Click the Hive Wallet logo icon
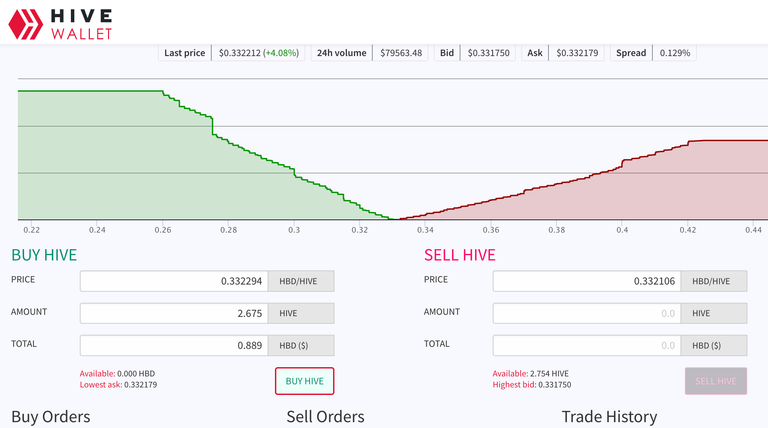The width and height of the screenshot is (768, 428). (25, 24)
